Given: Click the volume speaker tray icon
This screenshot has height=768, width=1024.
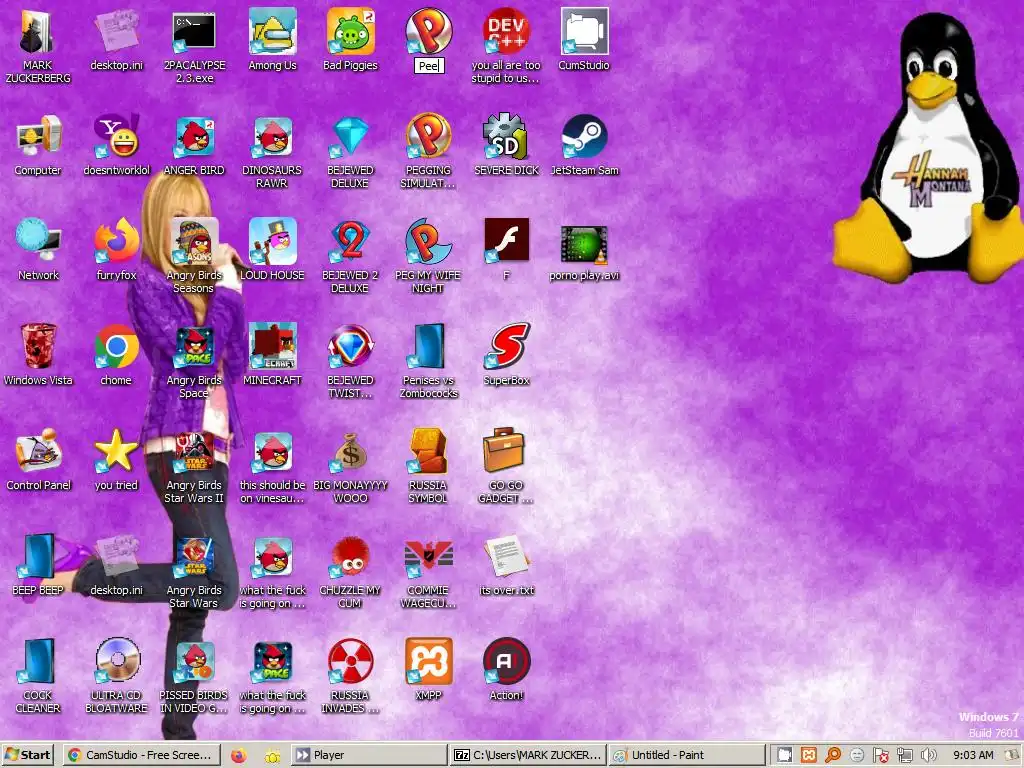Looking at the screenshot, I should [x=928, y=755].
